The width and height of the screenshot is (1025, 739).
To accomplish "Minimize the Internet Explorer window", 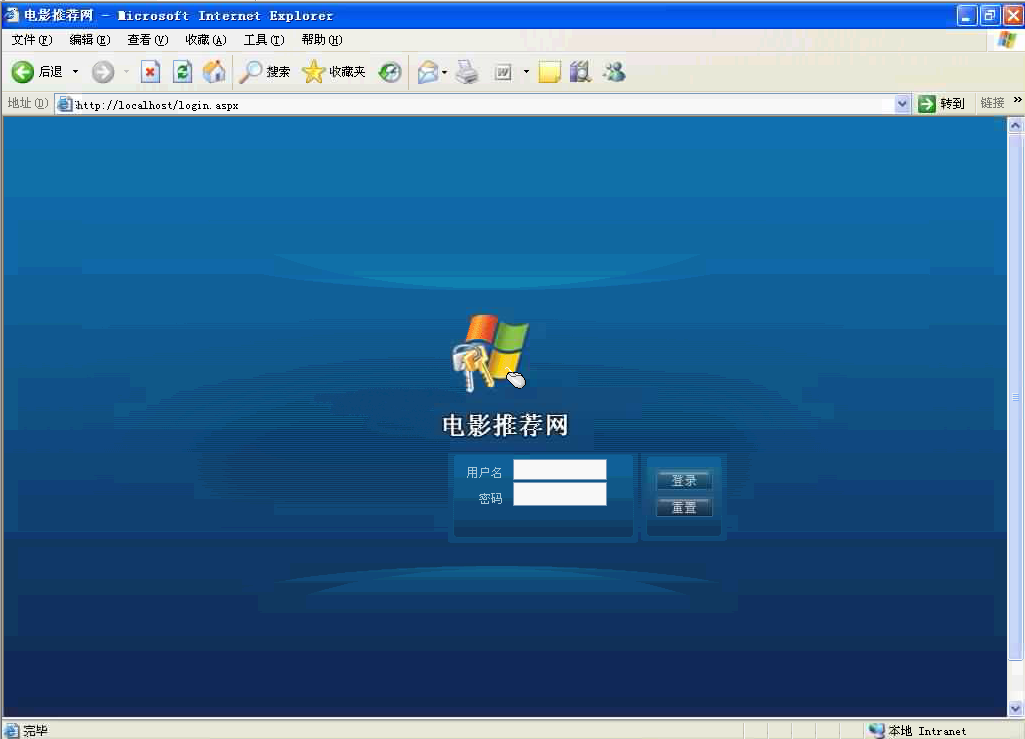I will pyautogui.click(x=967, y=15).
